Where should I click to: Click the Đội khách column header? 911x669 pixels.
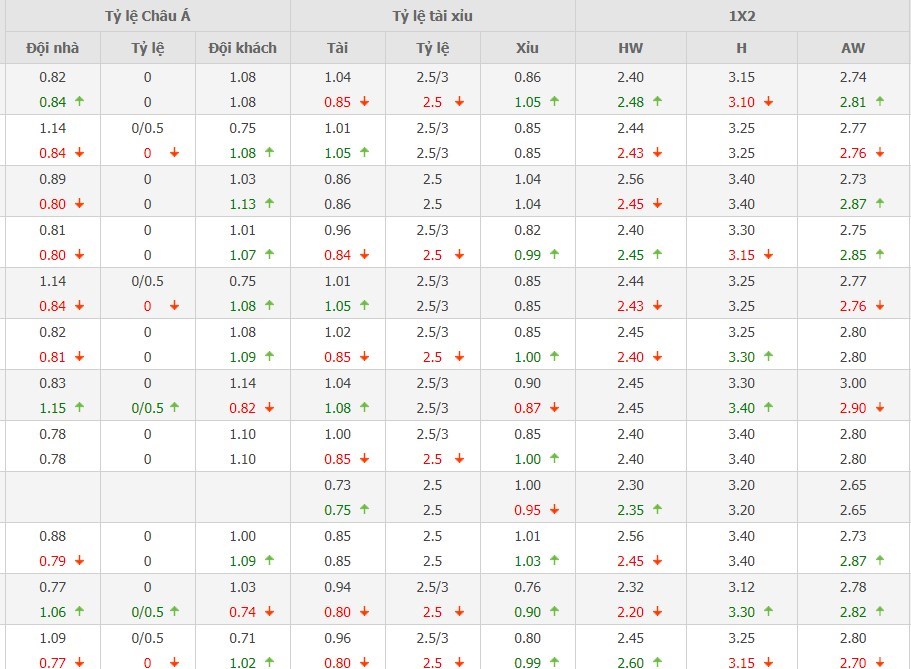(243, 47)
